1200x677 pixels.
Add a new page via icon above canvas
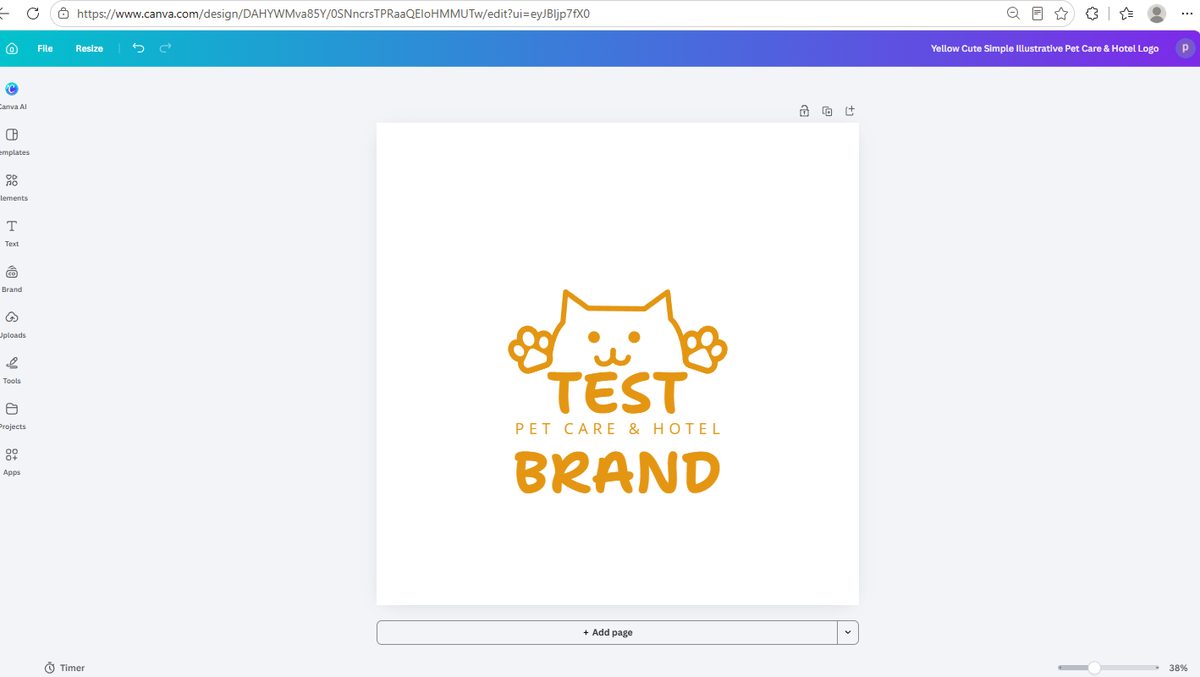coord(850,111)
